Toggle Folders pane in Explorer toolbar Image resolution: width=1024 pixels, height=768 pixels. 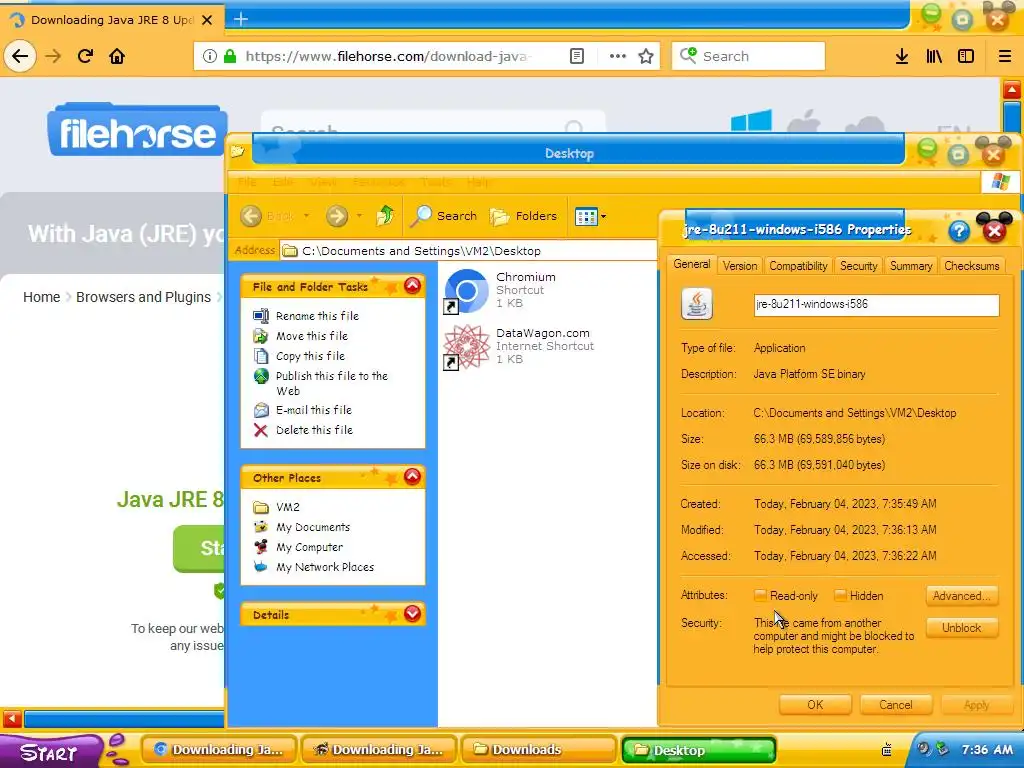[x=523, y=216]
